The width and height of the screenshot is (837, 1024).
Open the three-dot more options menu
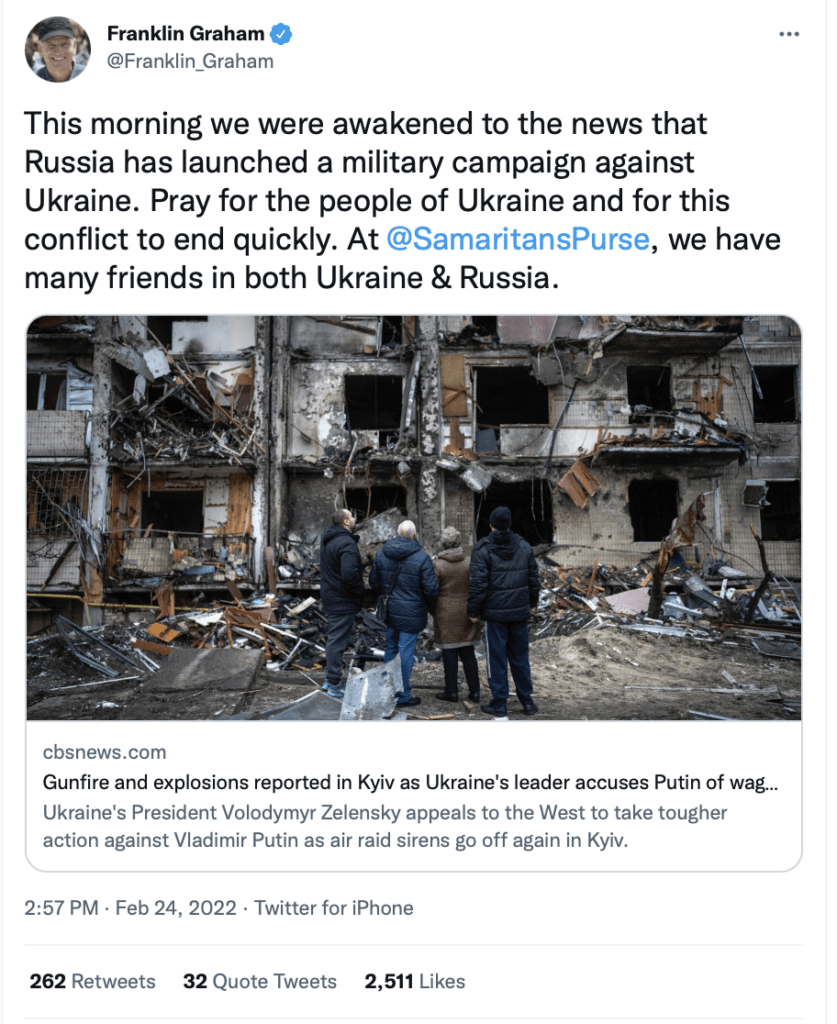[789, 34]
